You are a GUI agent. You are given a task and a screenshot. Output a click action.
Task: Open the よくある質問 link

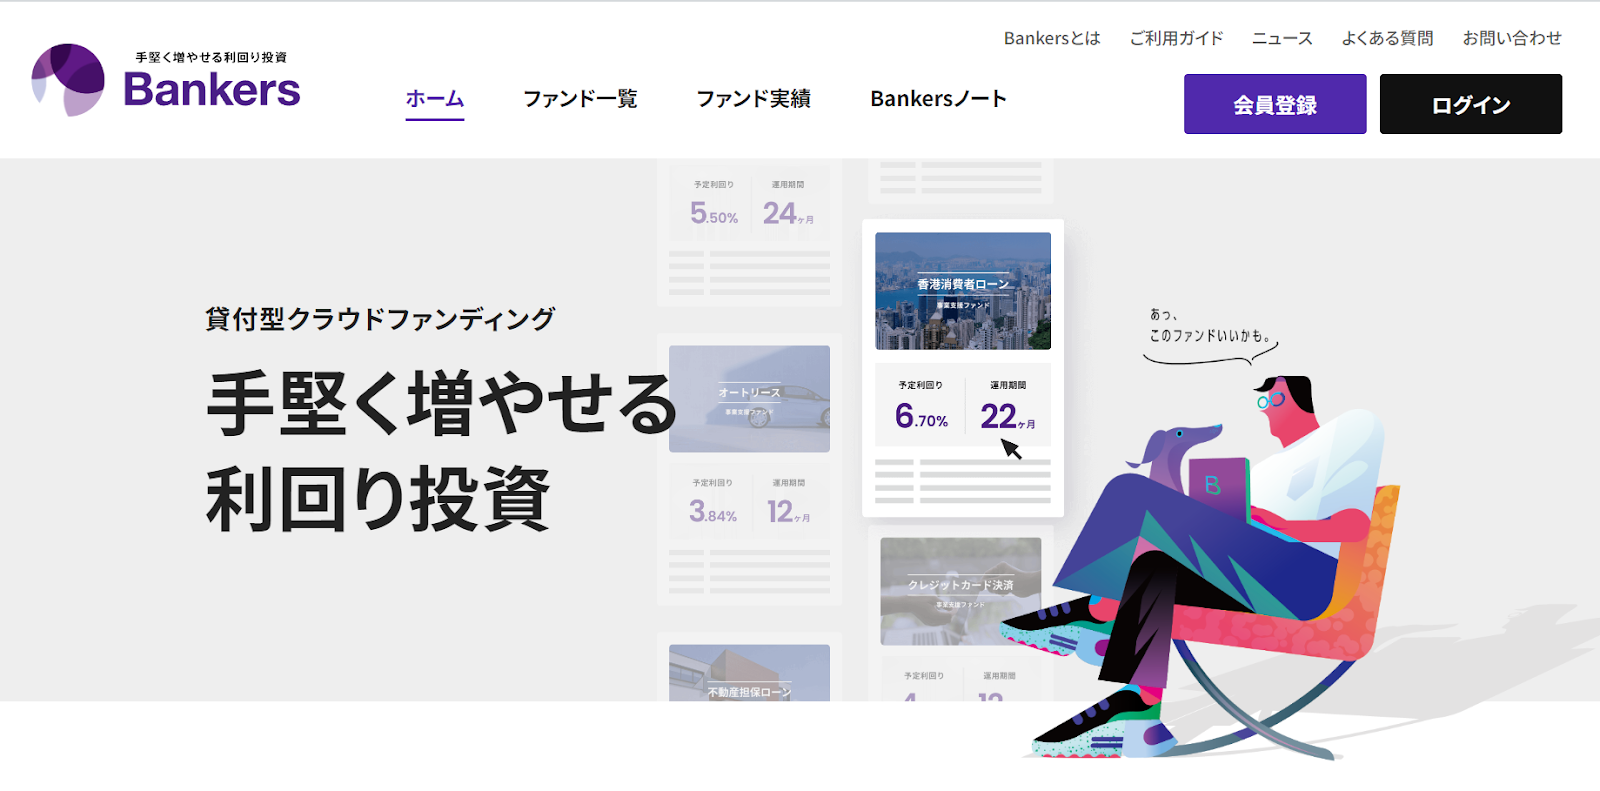[x=1387, y=38]
